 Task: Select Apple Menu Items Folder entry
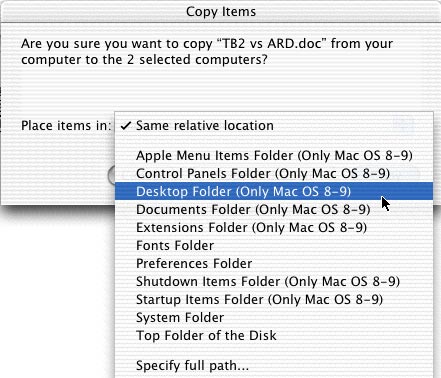274,156
